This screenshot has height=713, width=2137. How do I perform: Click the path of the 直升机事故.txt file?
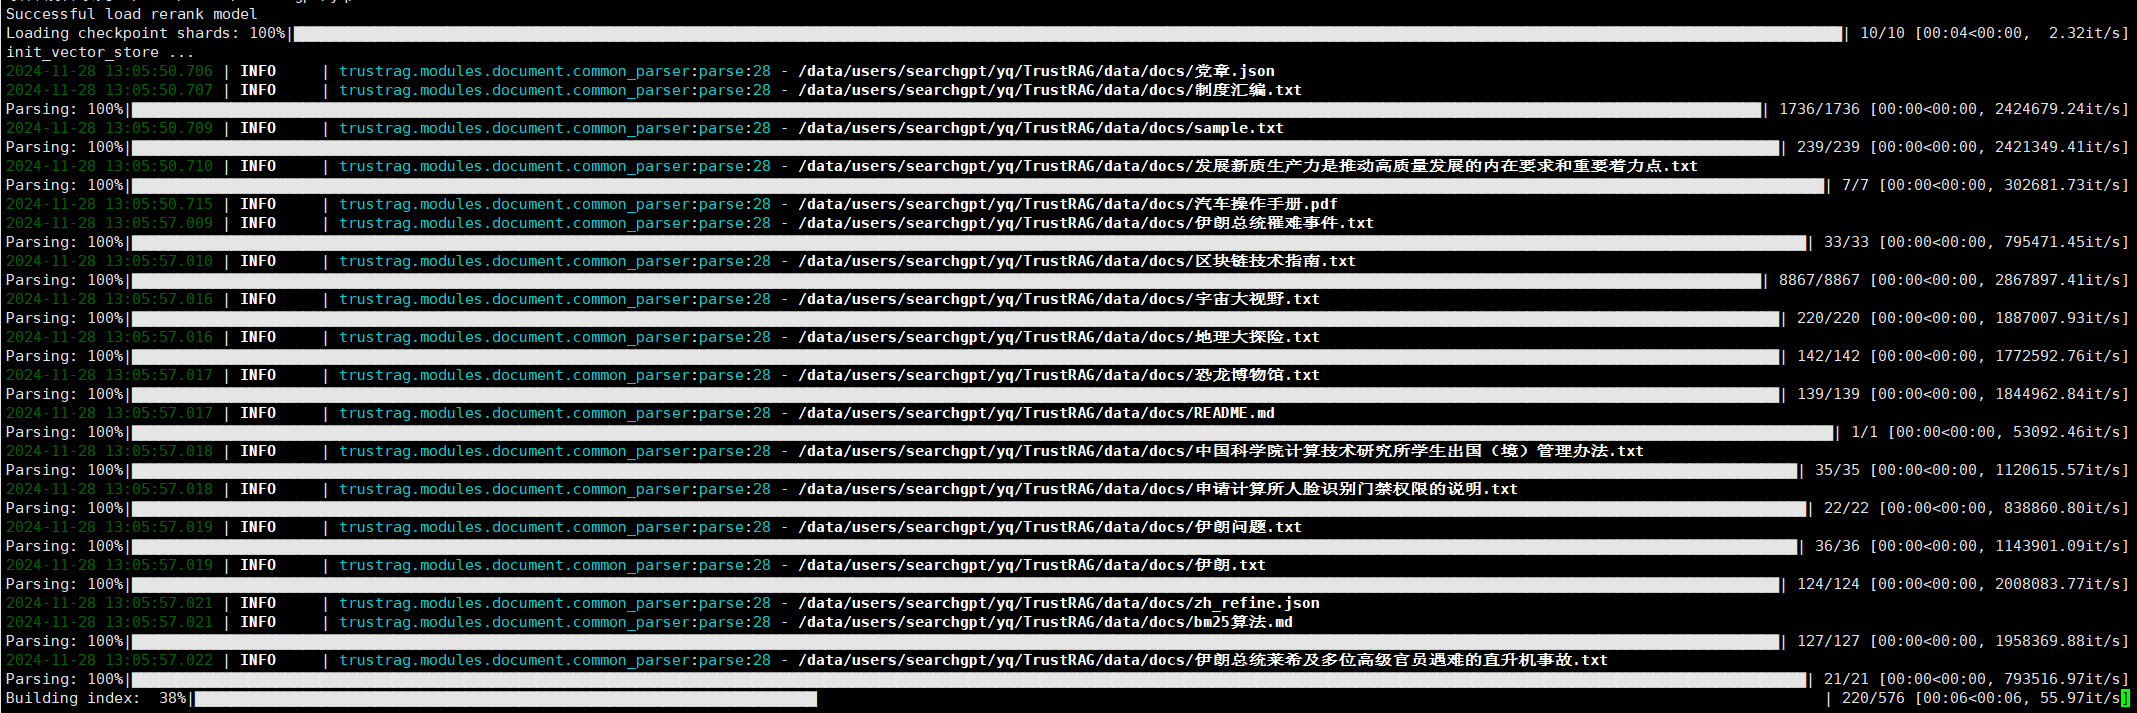[x=1203, y=660]
